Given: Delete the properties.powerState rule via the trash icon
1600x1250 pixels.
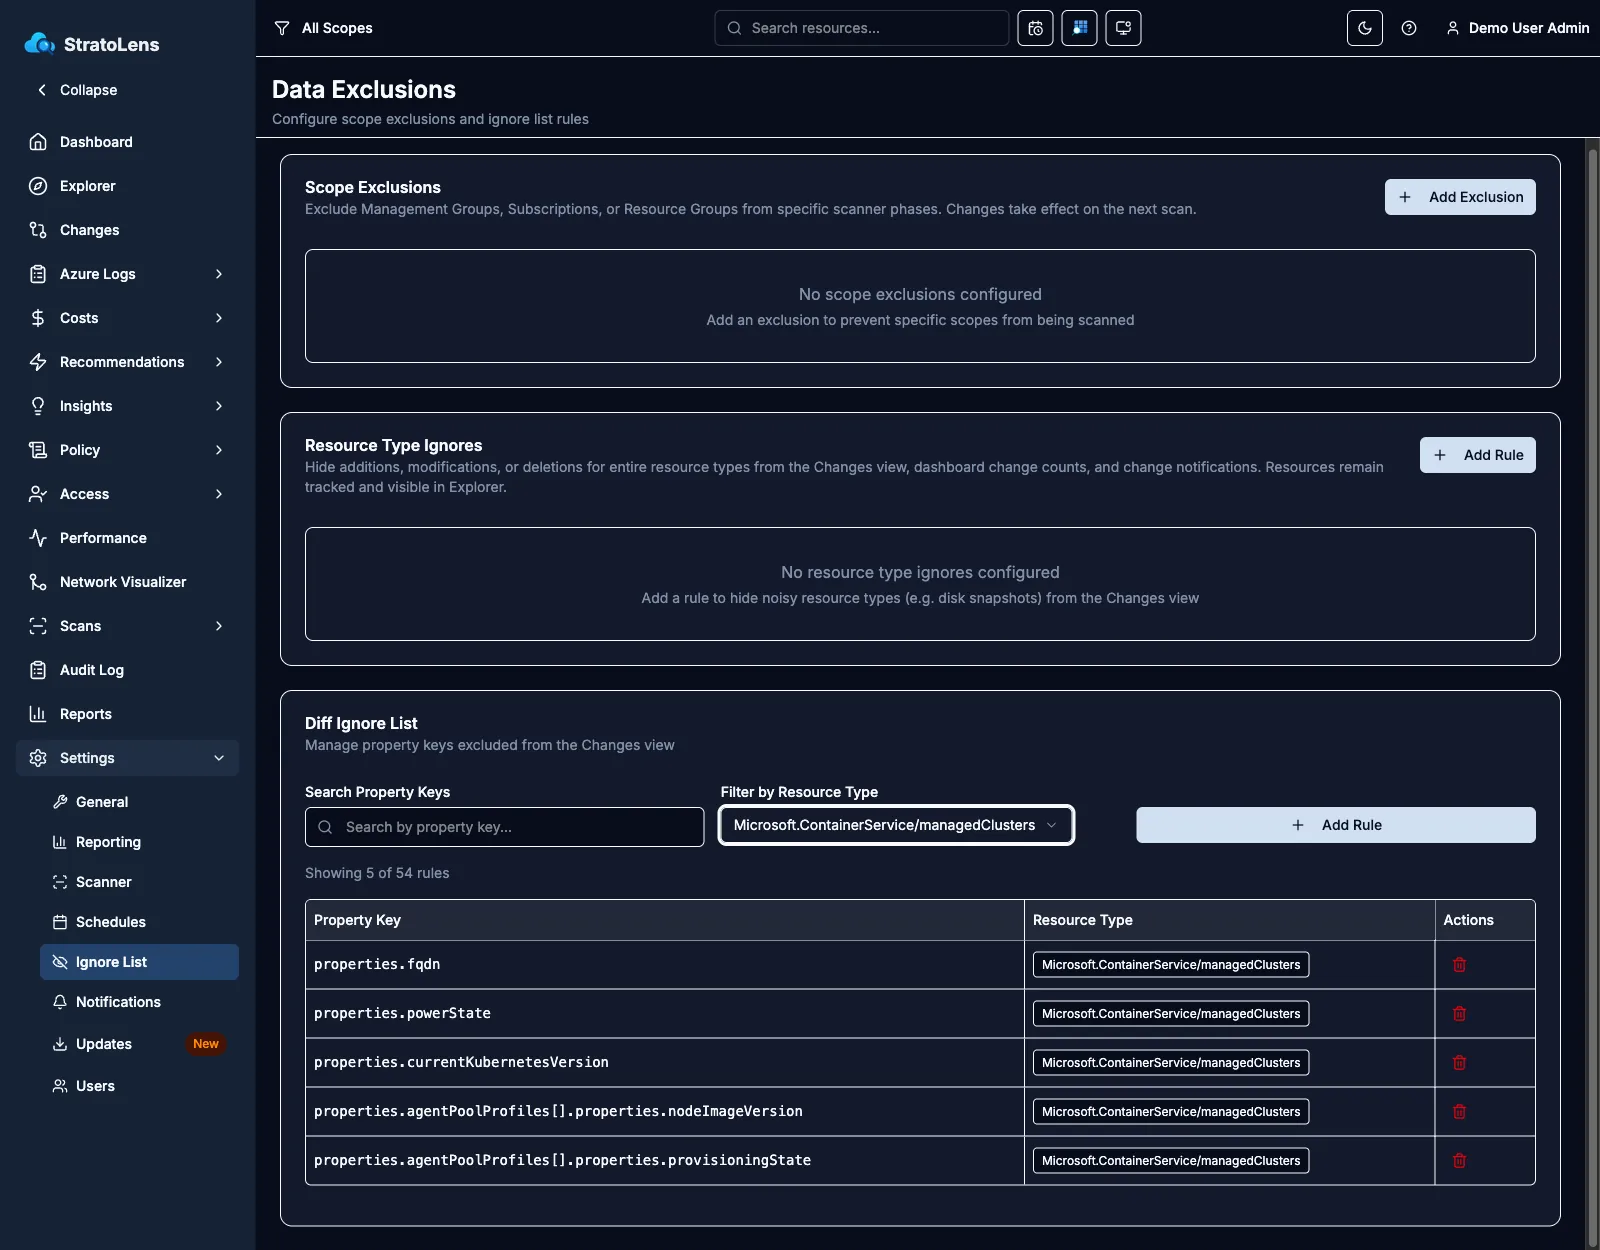Looking at the screenshot, I should [x=1459, y=1014].
